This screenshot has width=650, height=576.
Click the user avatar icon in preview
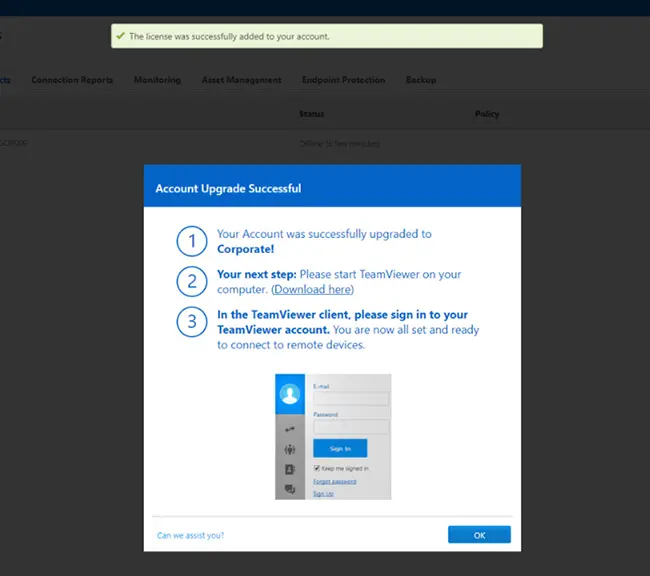click(290, 394)
